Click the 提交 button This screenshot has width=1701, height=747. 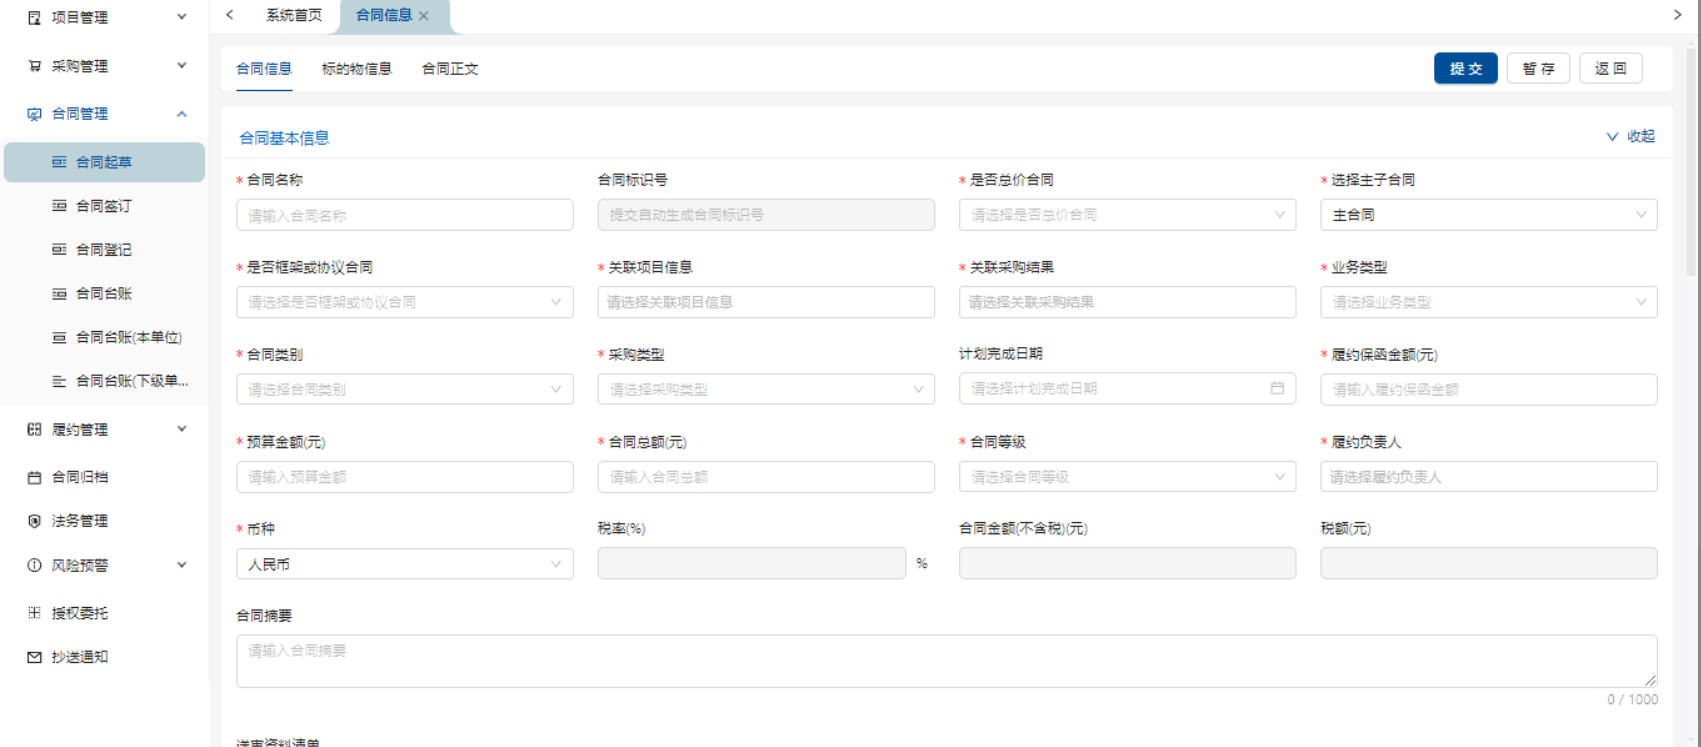coord(1466,68)
